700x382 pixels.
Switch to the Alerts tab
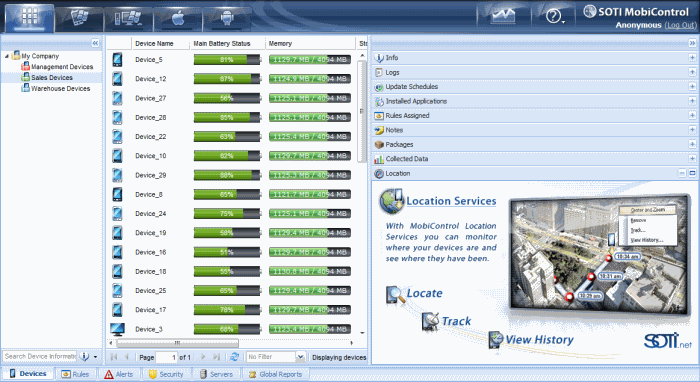[x=119, y=374]
